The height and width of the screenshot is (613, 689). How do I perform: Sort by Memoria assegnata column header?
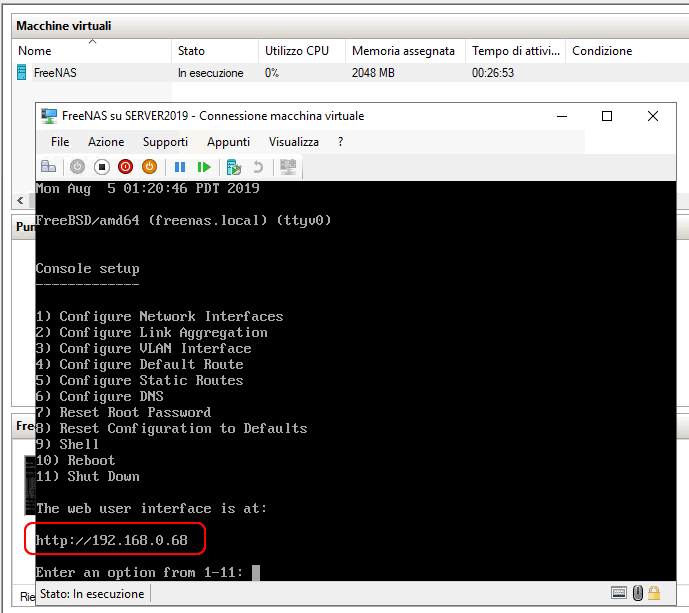point(405,51)
